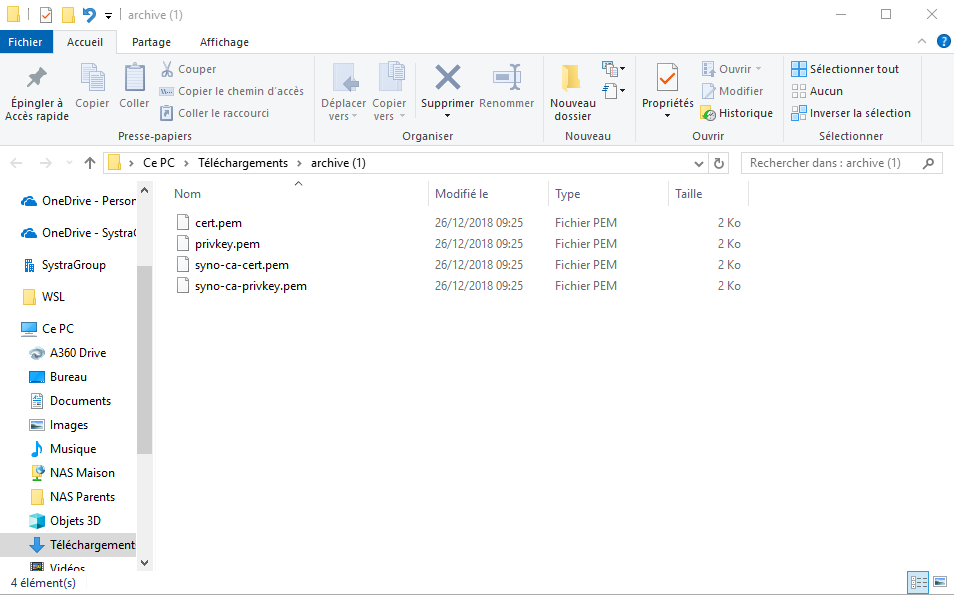Refresh the folder with the reload icon

click(719, 163)
